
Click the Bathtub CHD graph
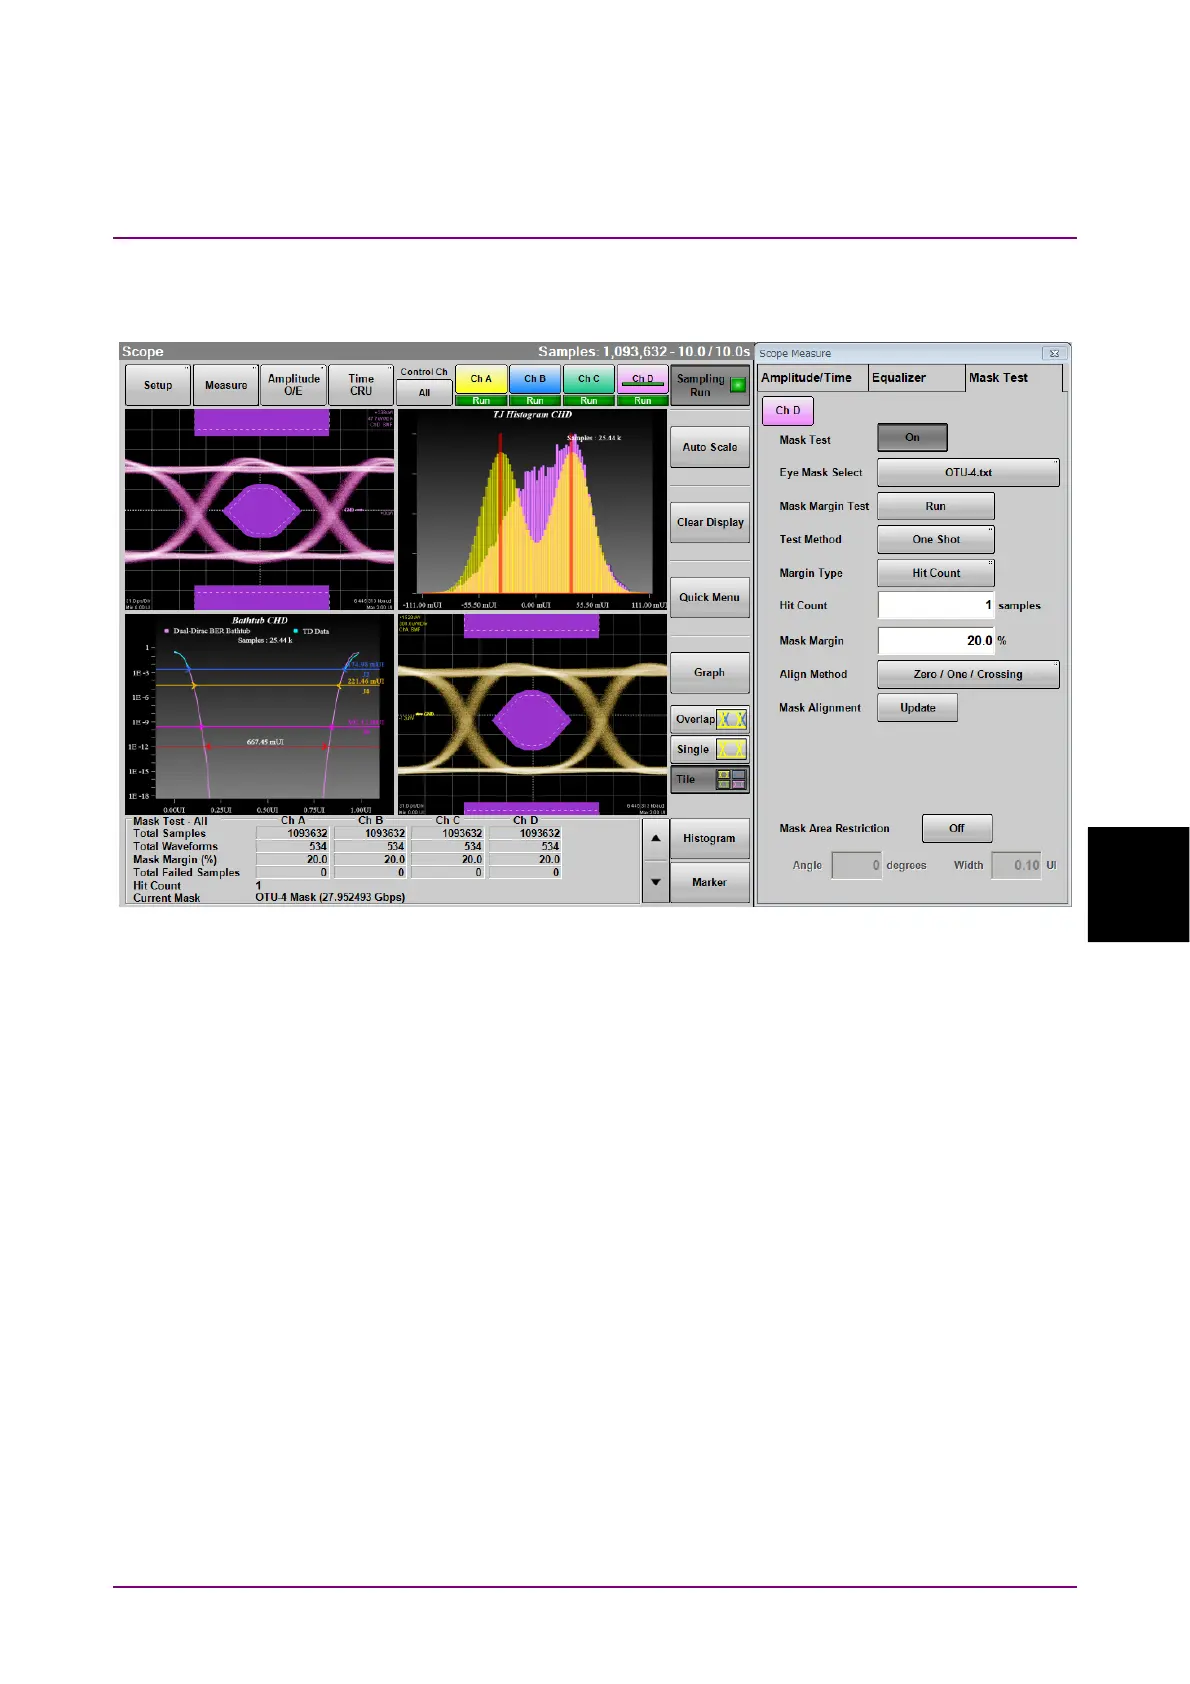point(259,714)
